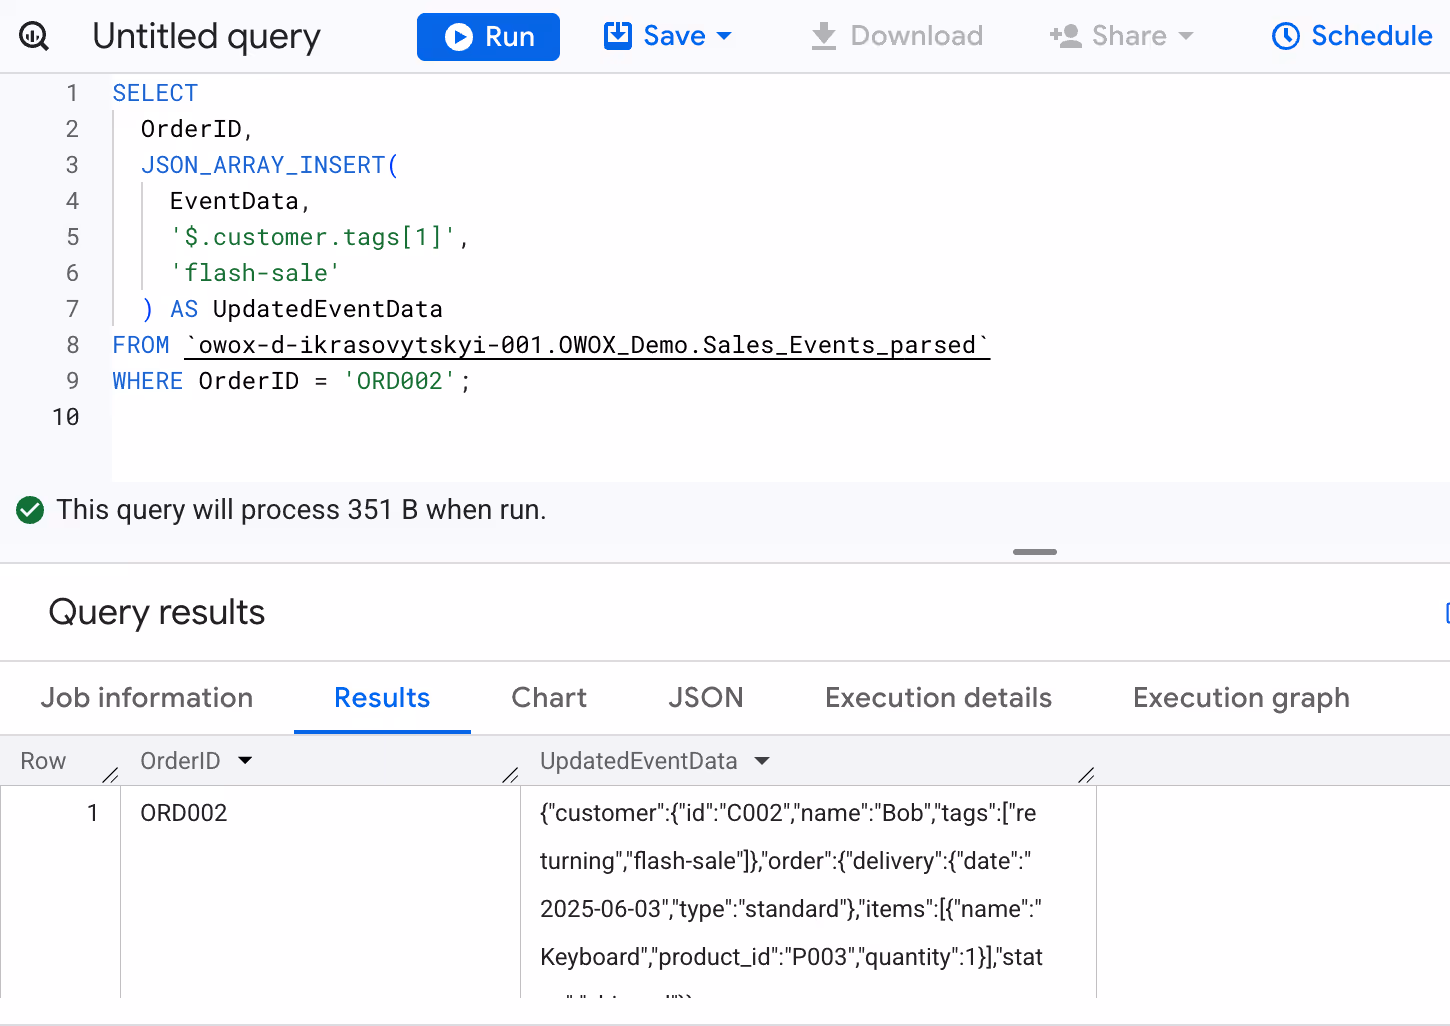The image size is (1450, 1026).
Task: Click the Download arrow icon
Action: click(x=824, y=36)
